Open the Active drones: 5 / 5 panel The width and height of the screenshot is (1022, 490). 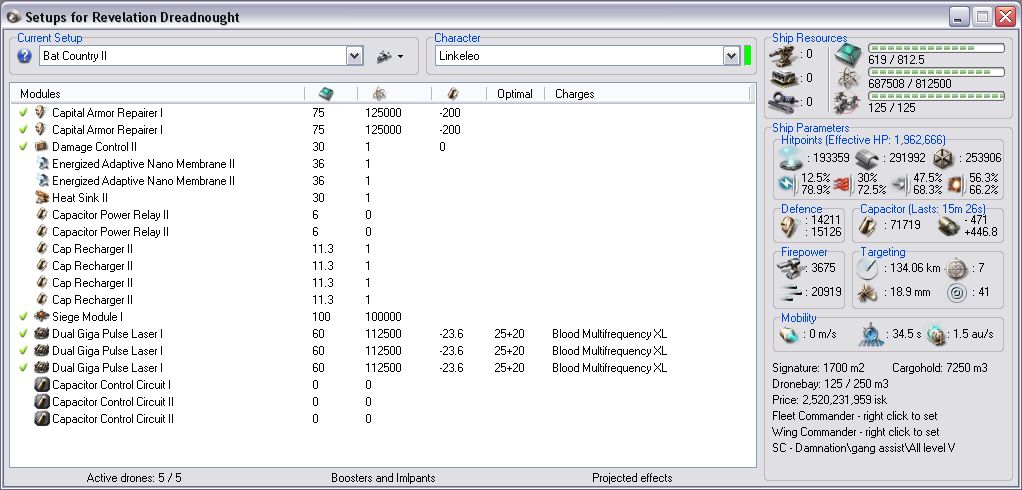coord(134,478)
